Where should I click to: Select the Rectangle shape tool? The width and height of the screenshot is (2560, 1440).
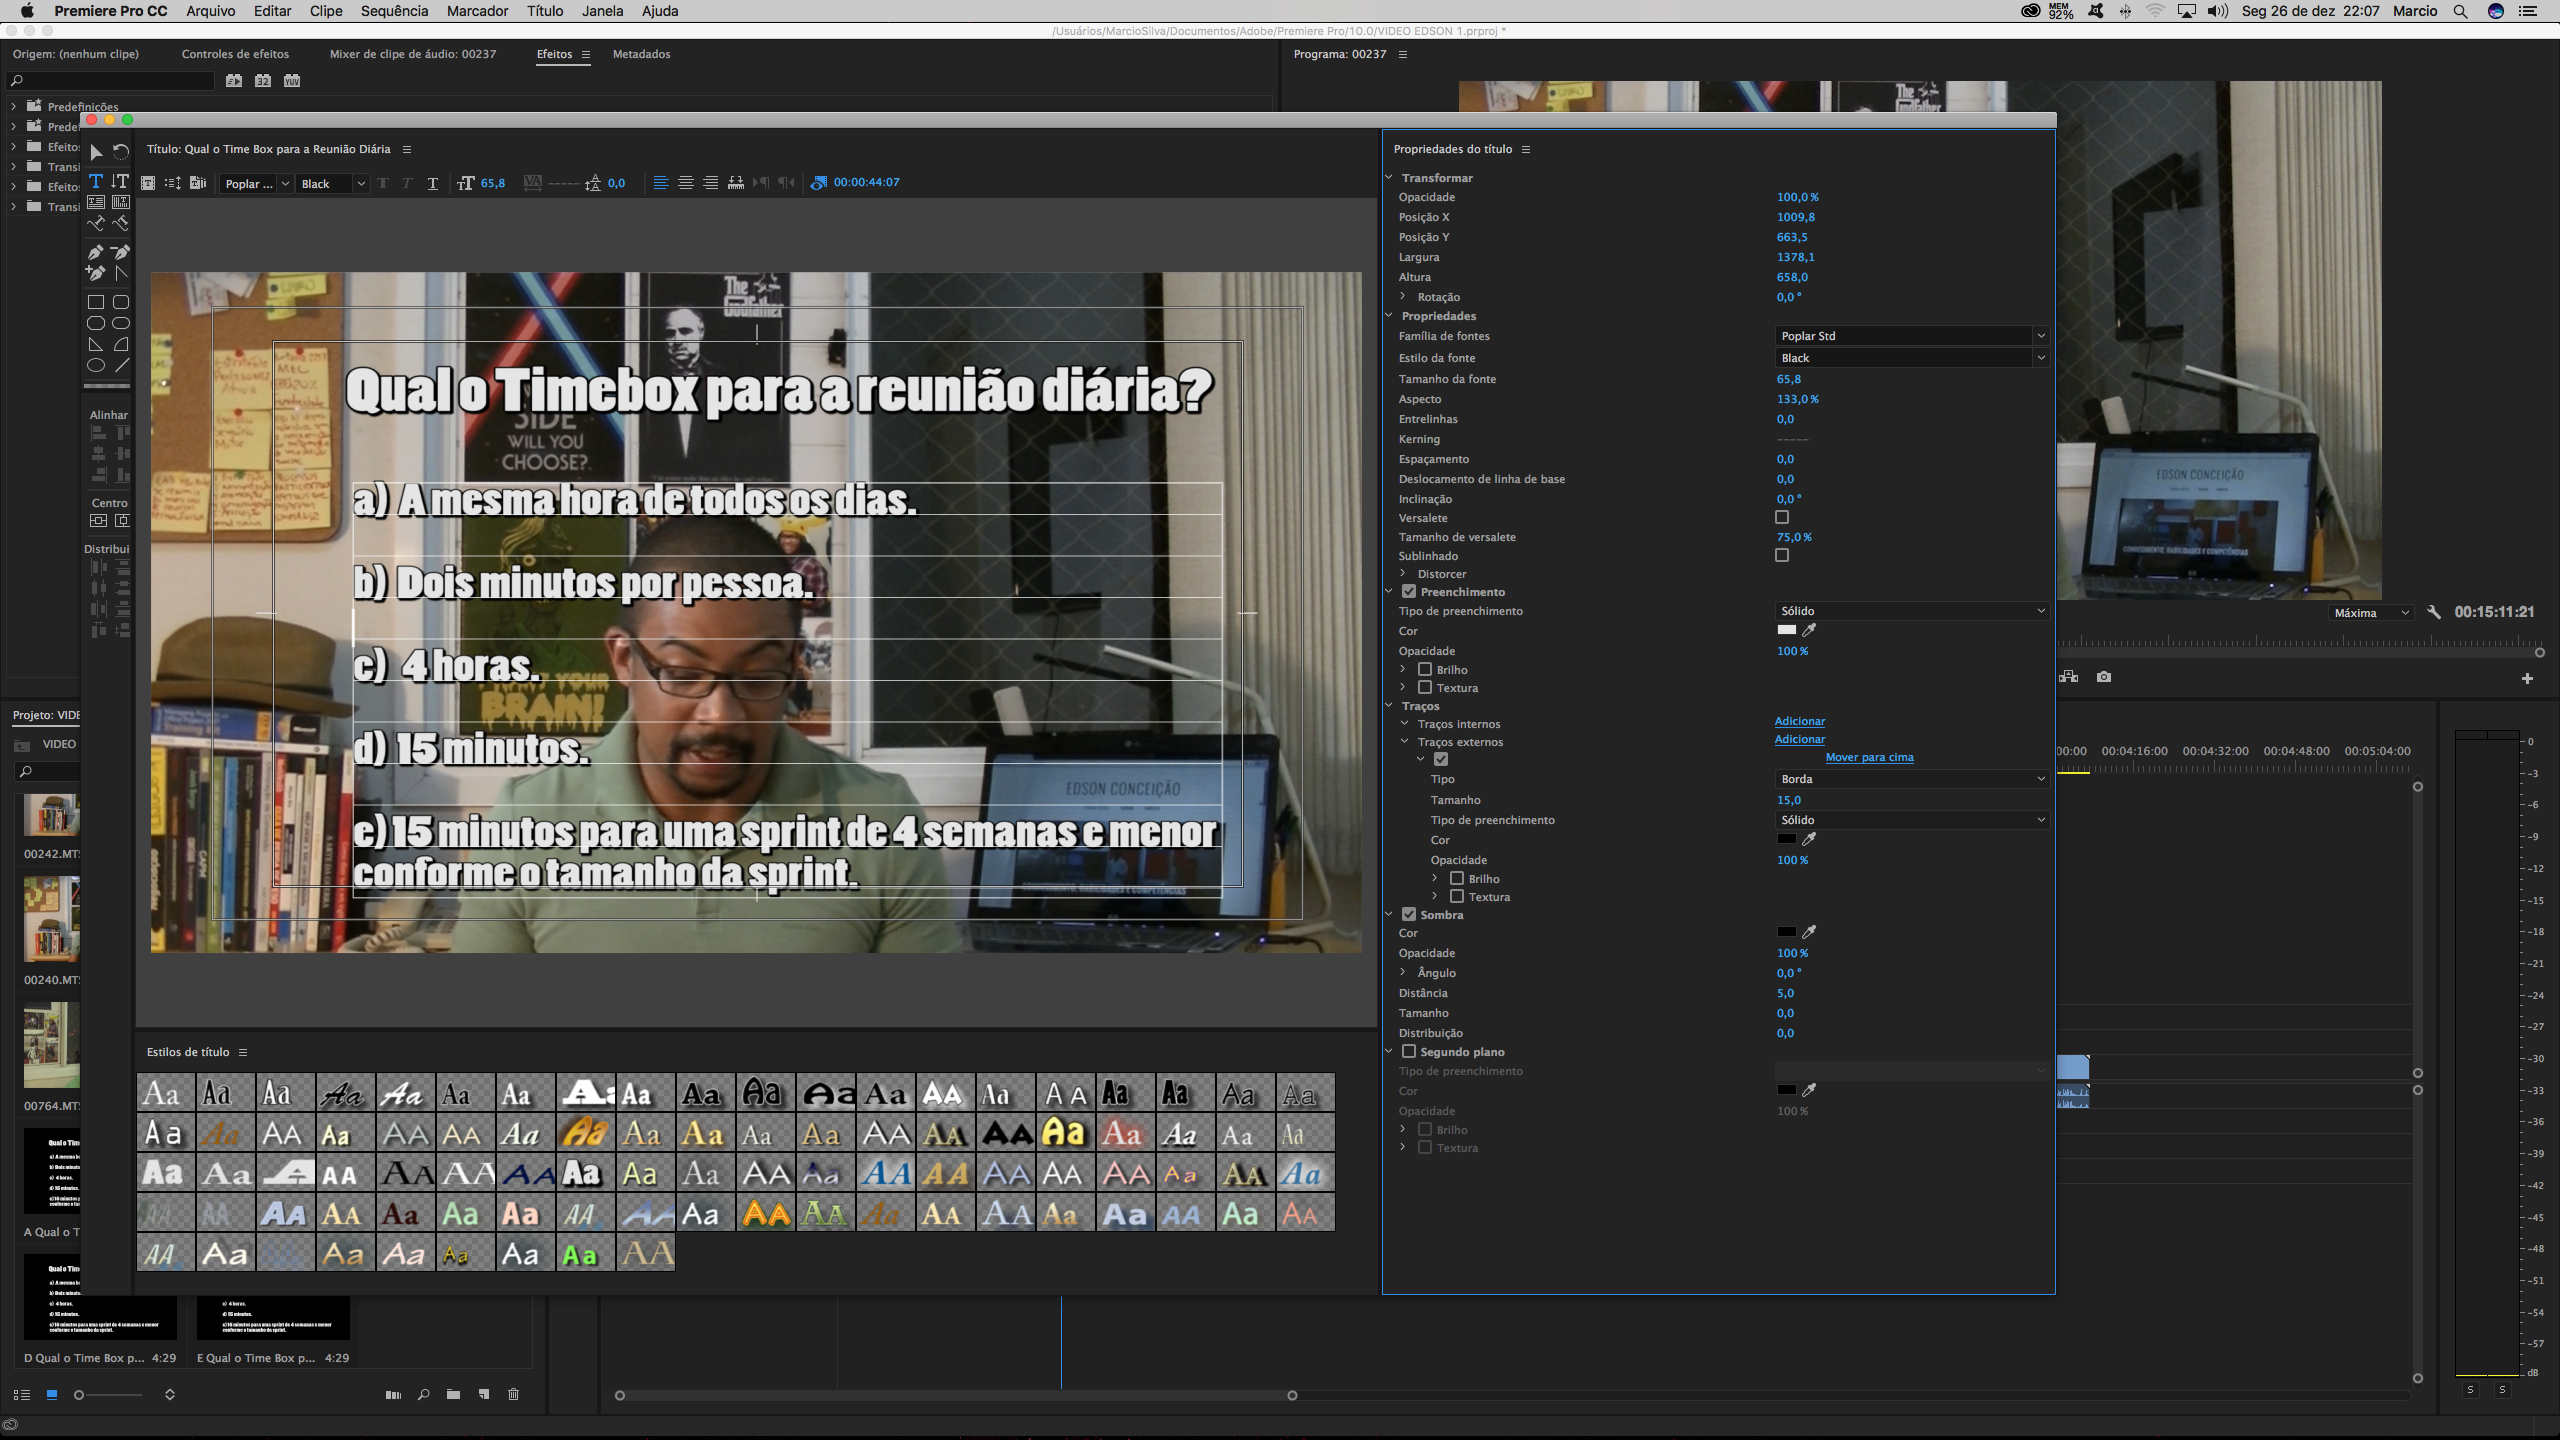(x=96, y=302)
